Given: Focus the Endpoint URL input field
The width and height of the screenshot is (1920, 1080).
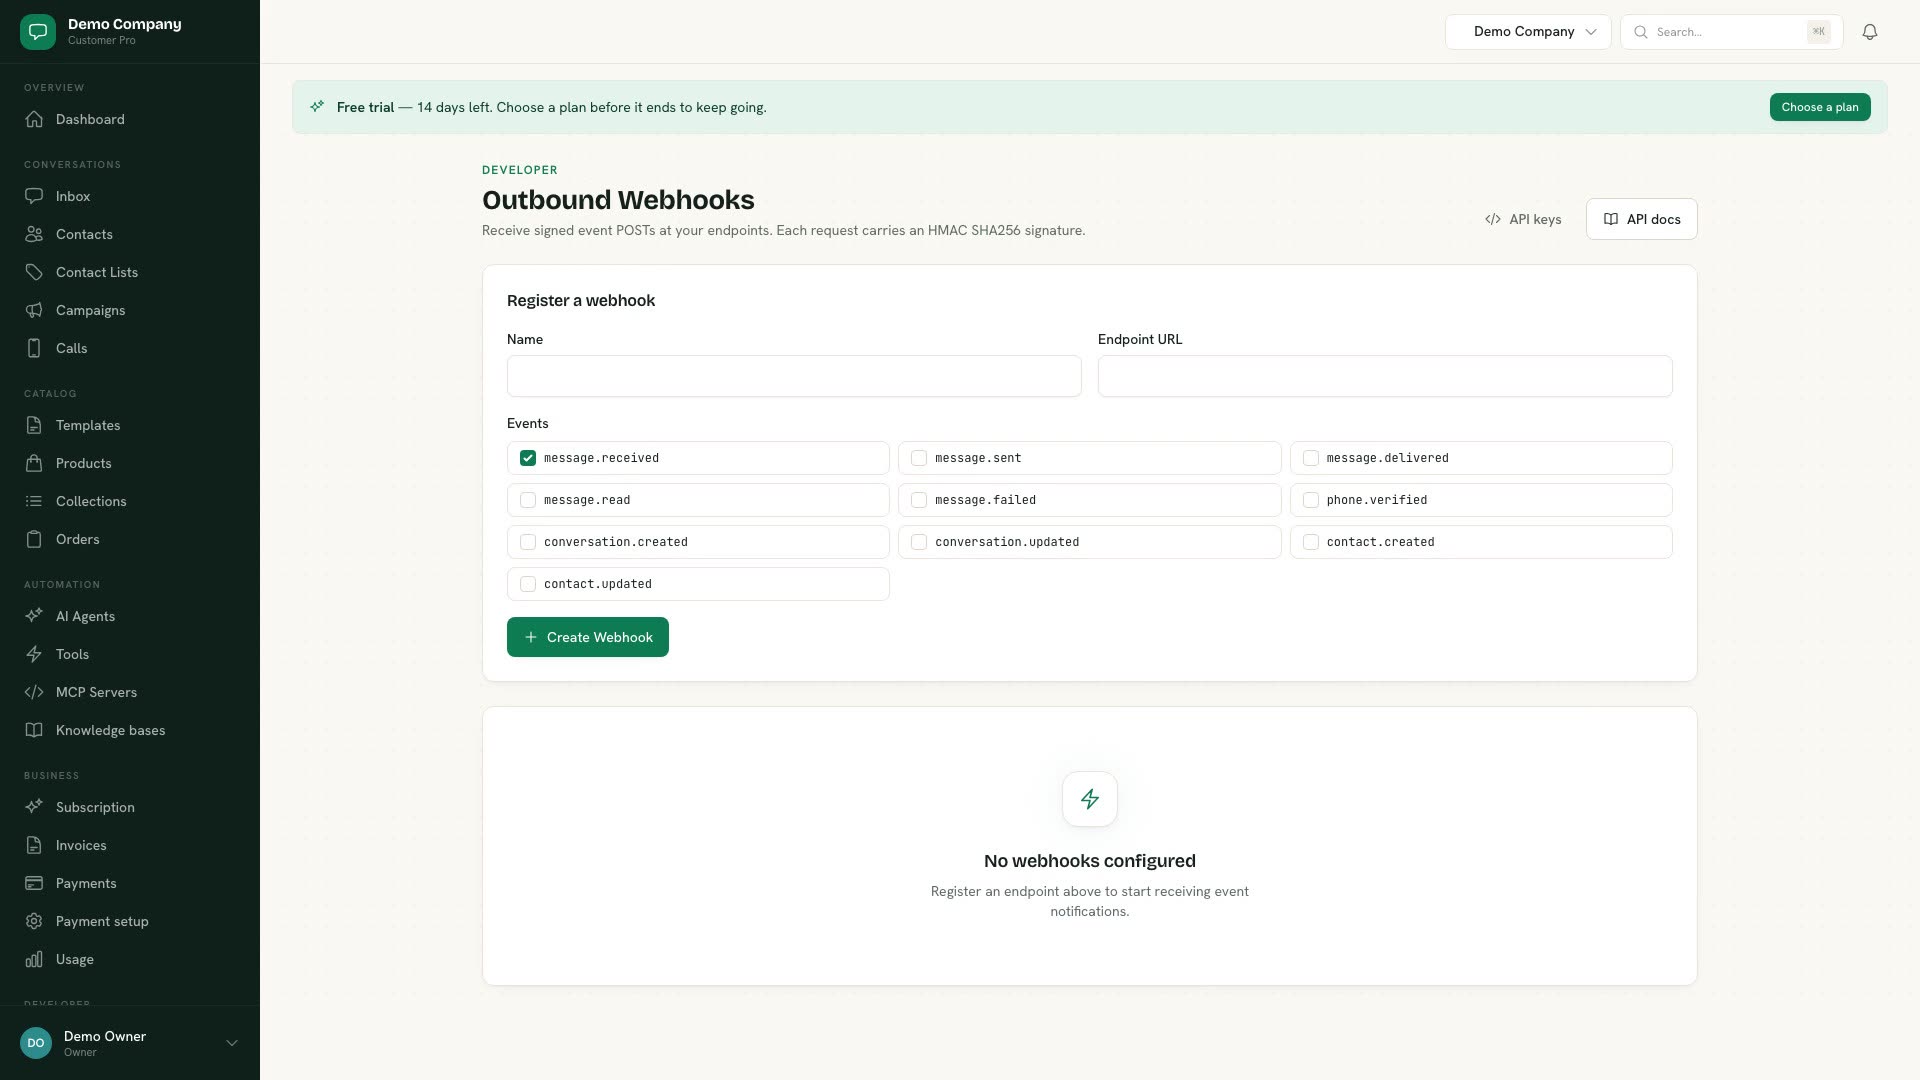Looking at the screenshot, I should click(x=1385, y=376).
